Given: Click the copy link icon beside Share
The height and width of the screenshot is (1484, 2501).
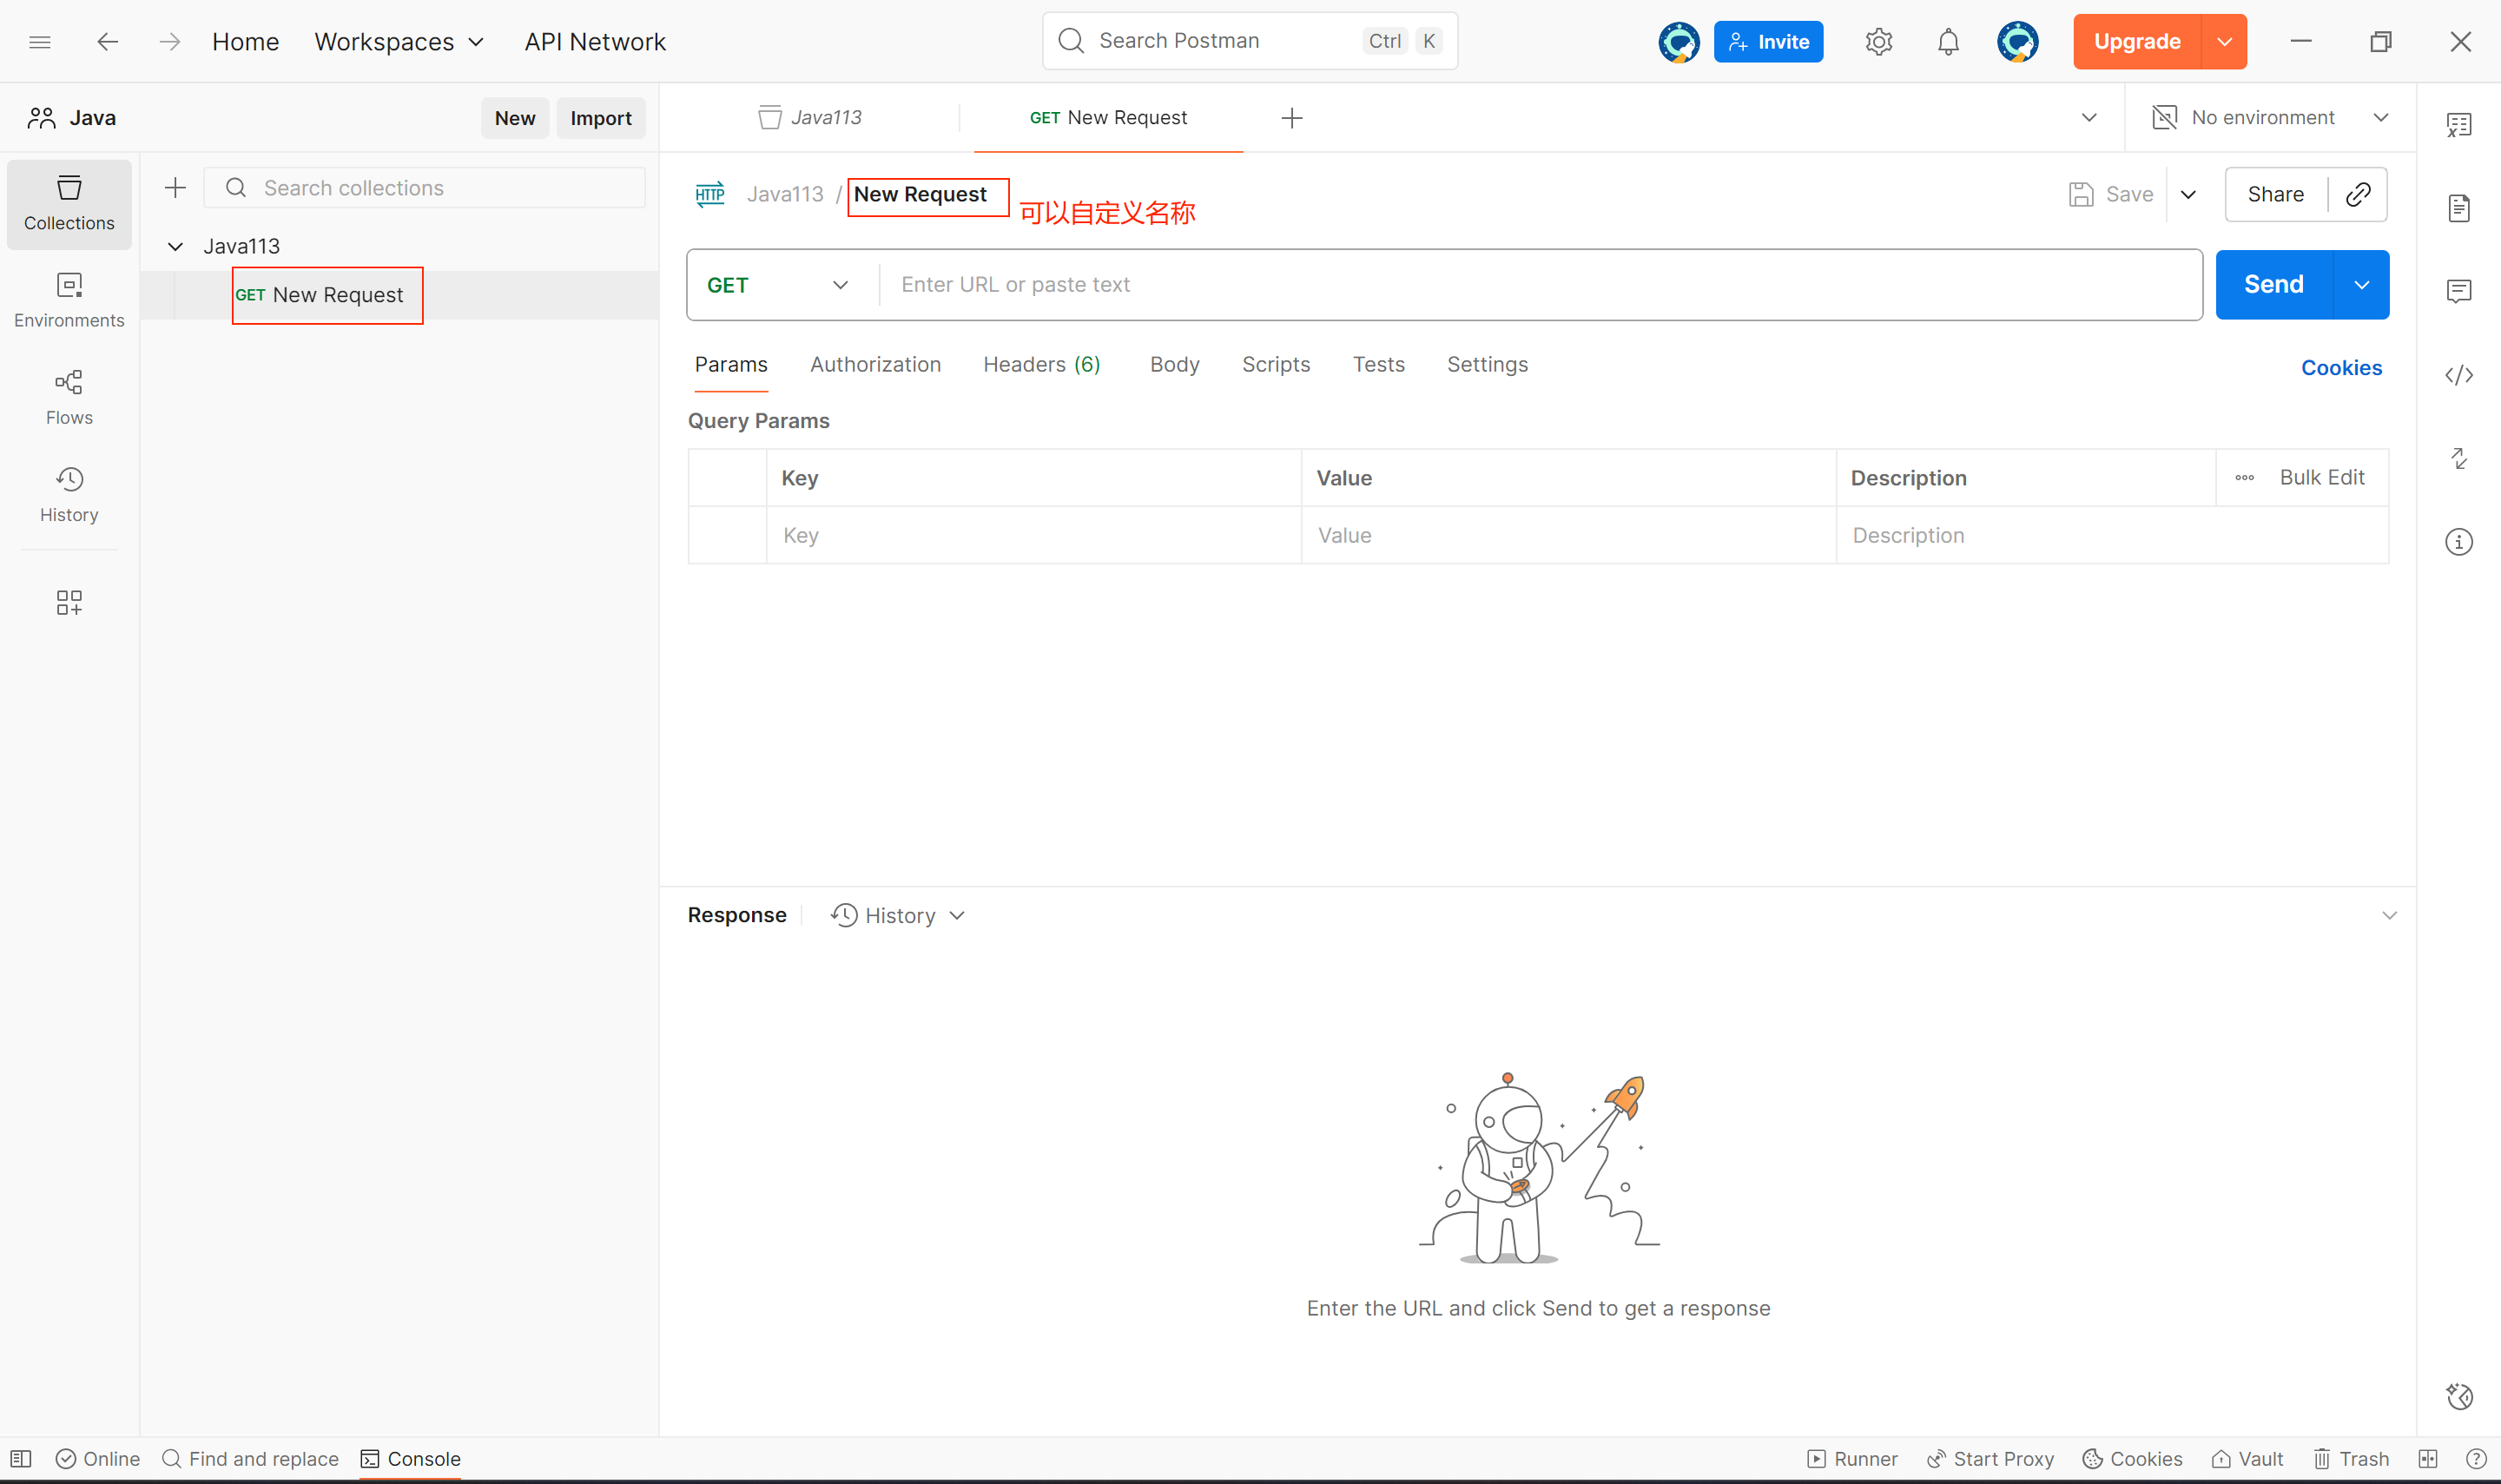Looking at the screenshot, I should pyautogui.click(x=2357, y=194).
